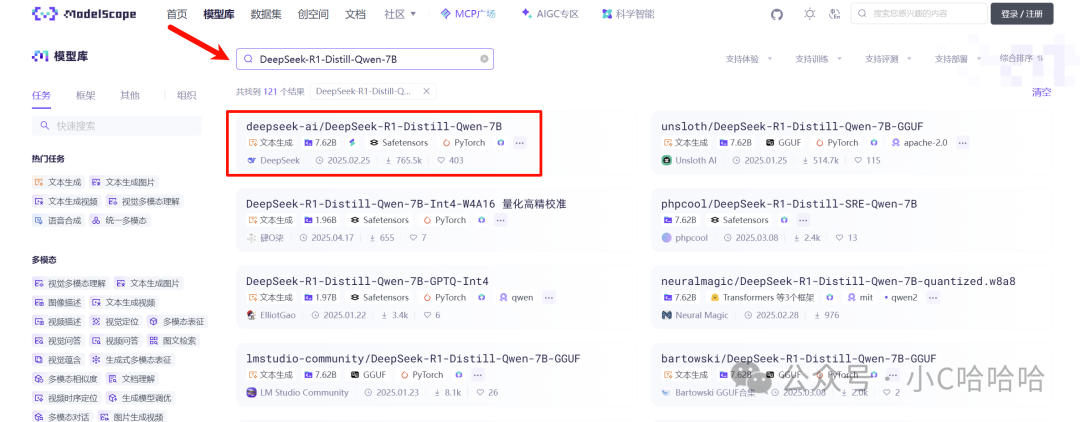Open the 支持体验 filter dropdown
1080x422 pixels.
click(x=749, y=59)
